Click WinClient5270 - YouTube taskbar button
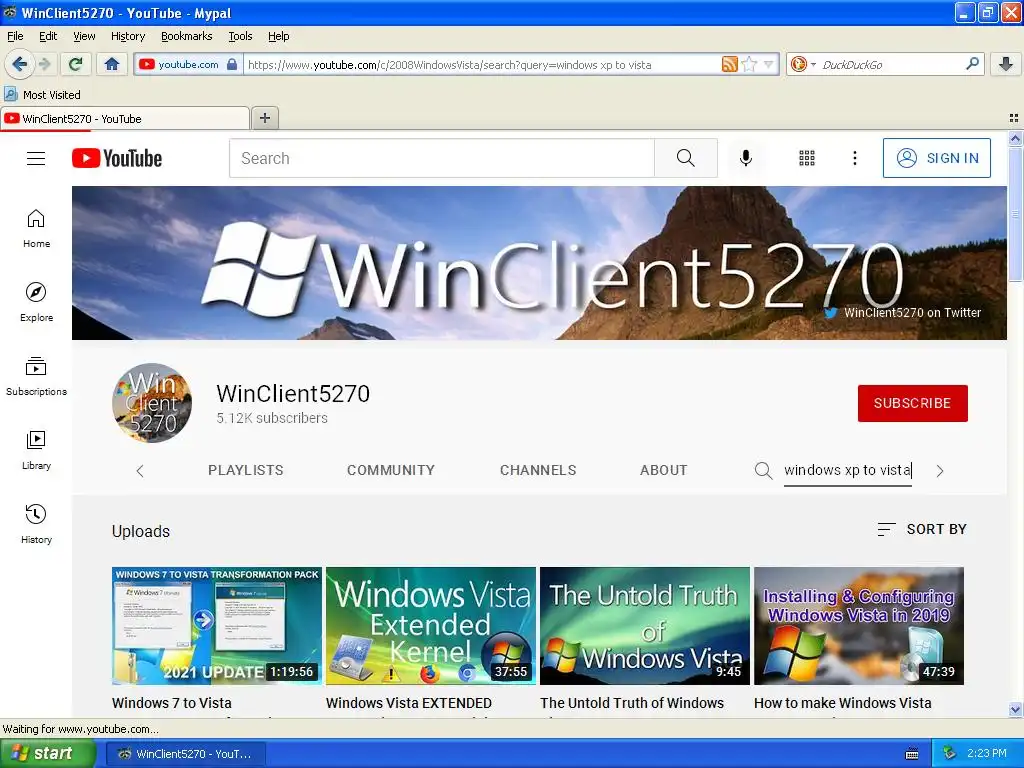The image size is (1024, 768). coord(185,754)
